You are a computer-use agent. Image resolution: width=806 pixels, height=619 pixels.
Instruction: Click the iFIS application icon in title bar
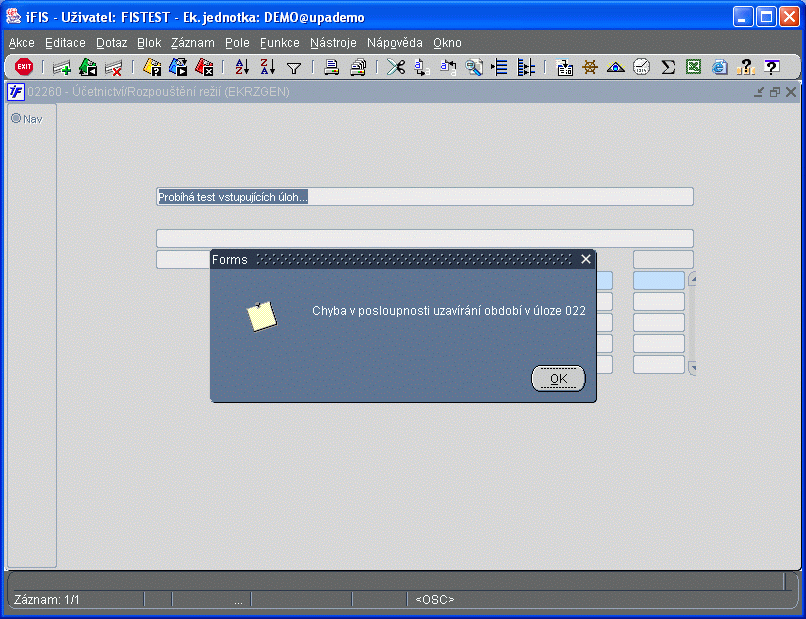pos(13,16)
